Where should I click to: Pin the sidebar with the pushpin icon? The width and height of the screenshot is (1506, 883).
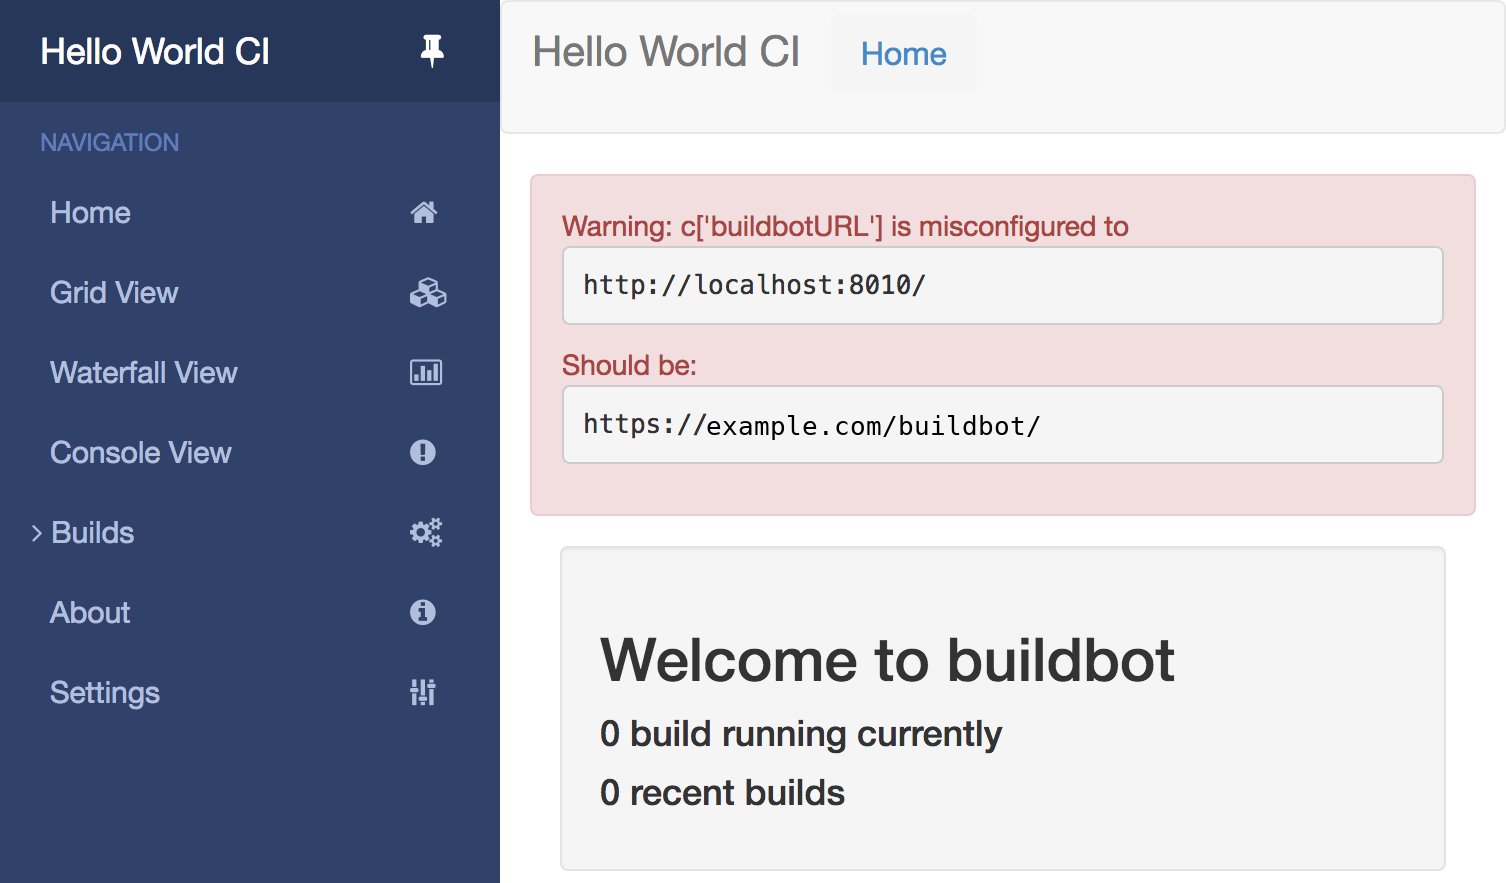[x=432, y=51]
